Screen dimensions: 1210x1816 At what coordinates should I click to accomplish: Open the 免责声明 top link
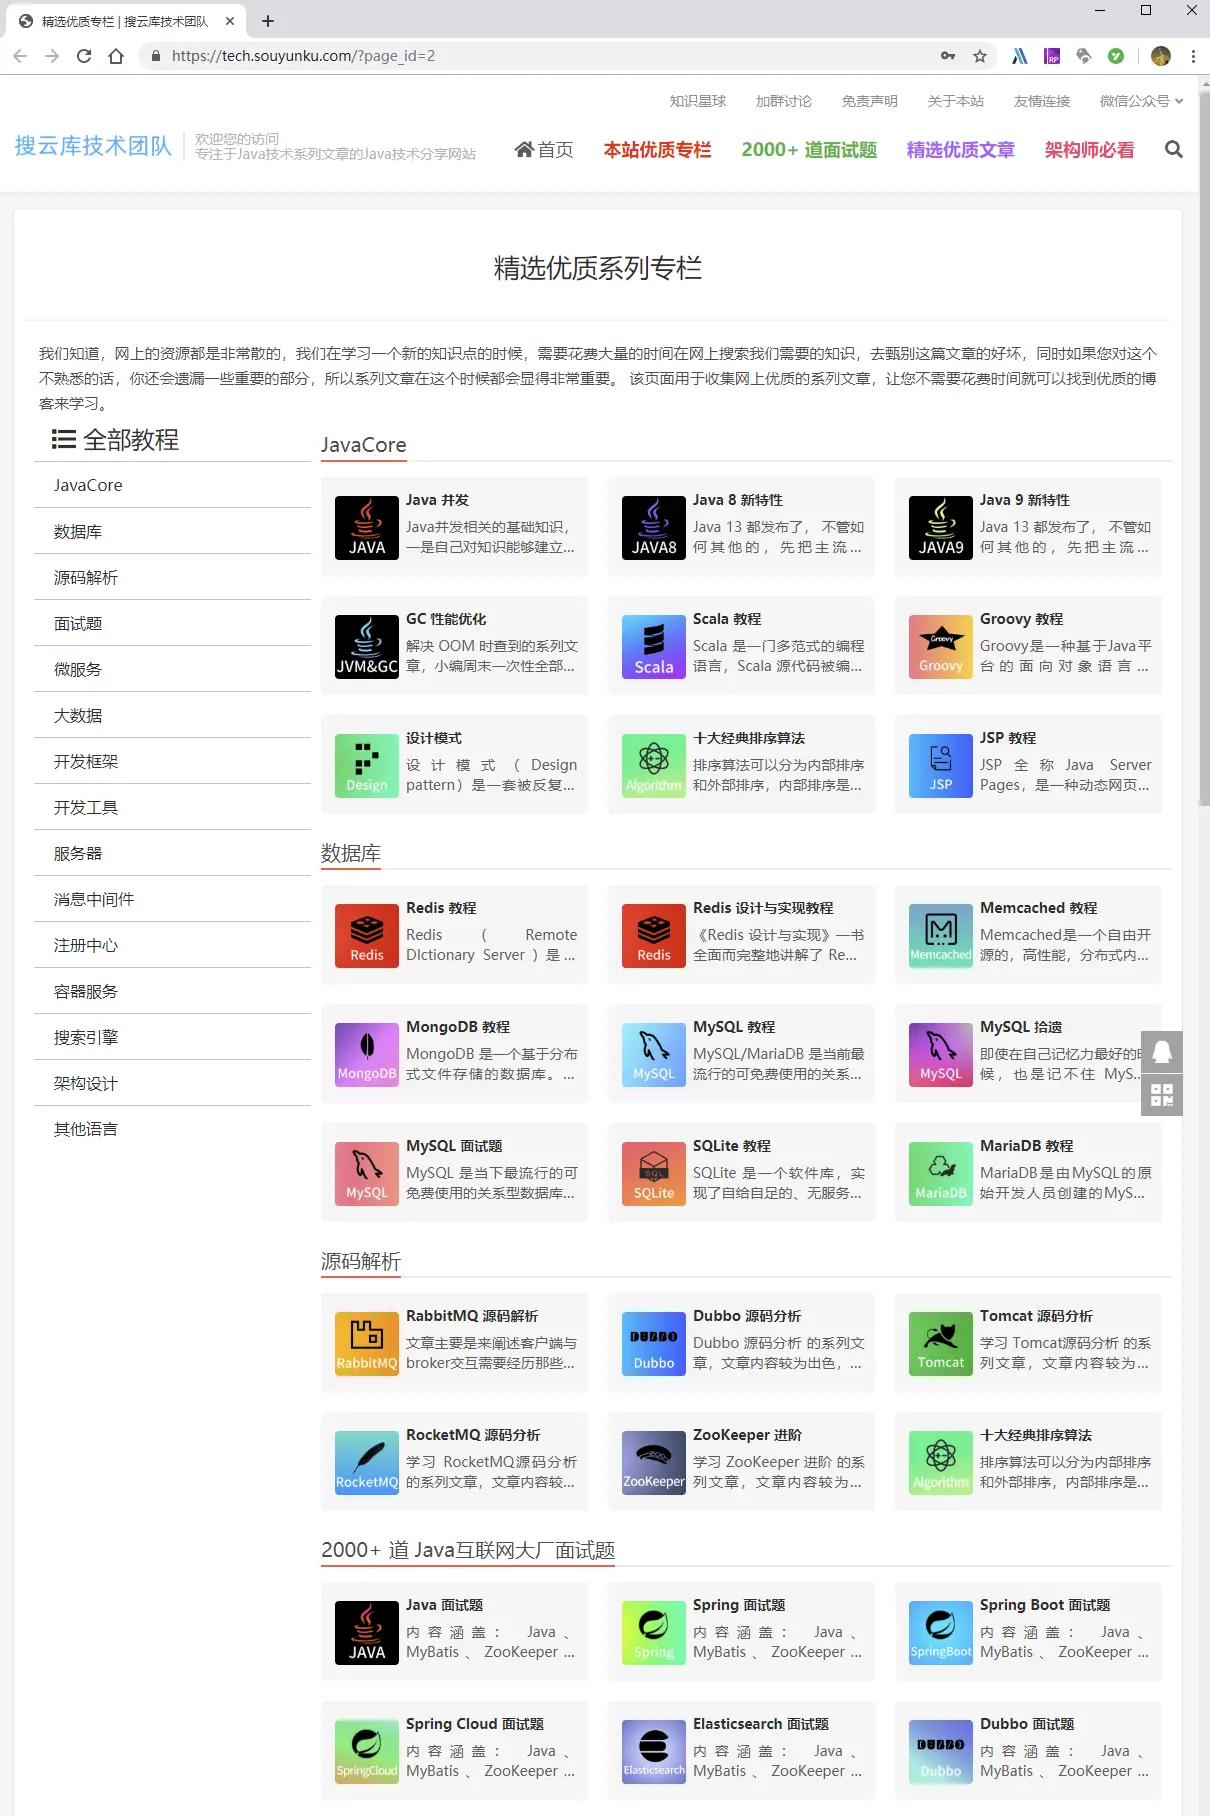tap(870, 101)
